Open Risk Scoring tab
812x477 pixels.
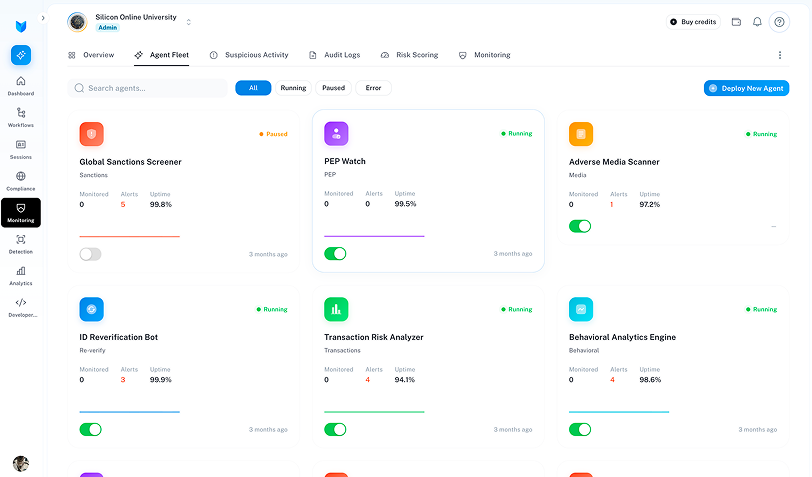tap(410, 55)
